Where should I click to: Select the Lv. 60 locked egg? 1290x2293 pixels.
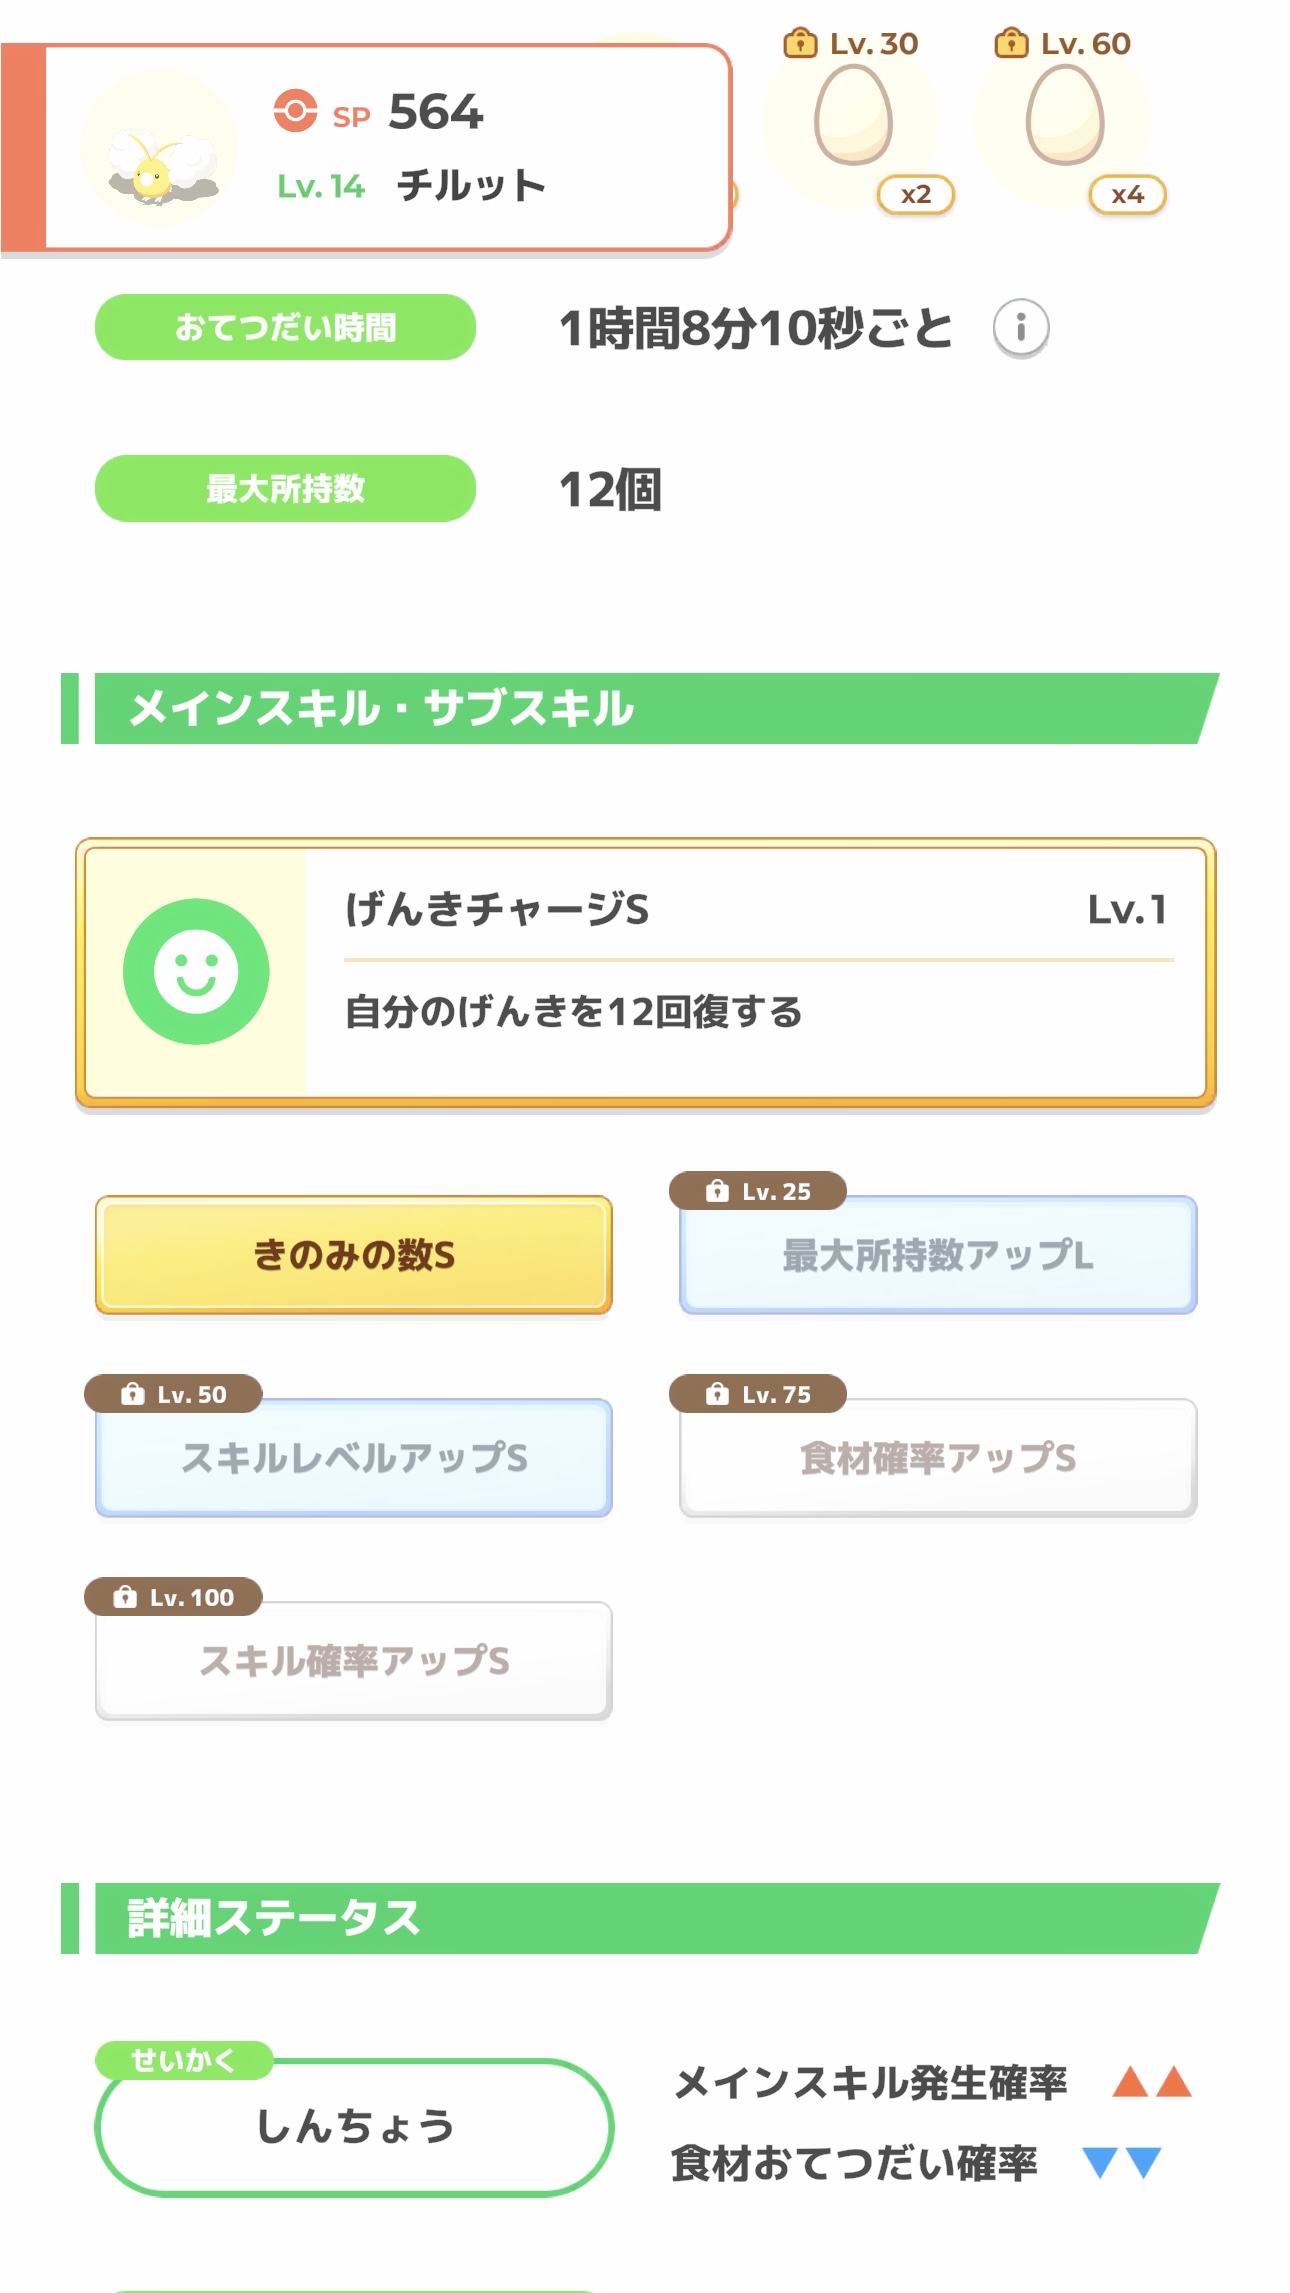1064,117
